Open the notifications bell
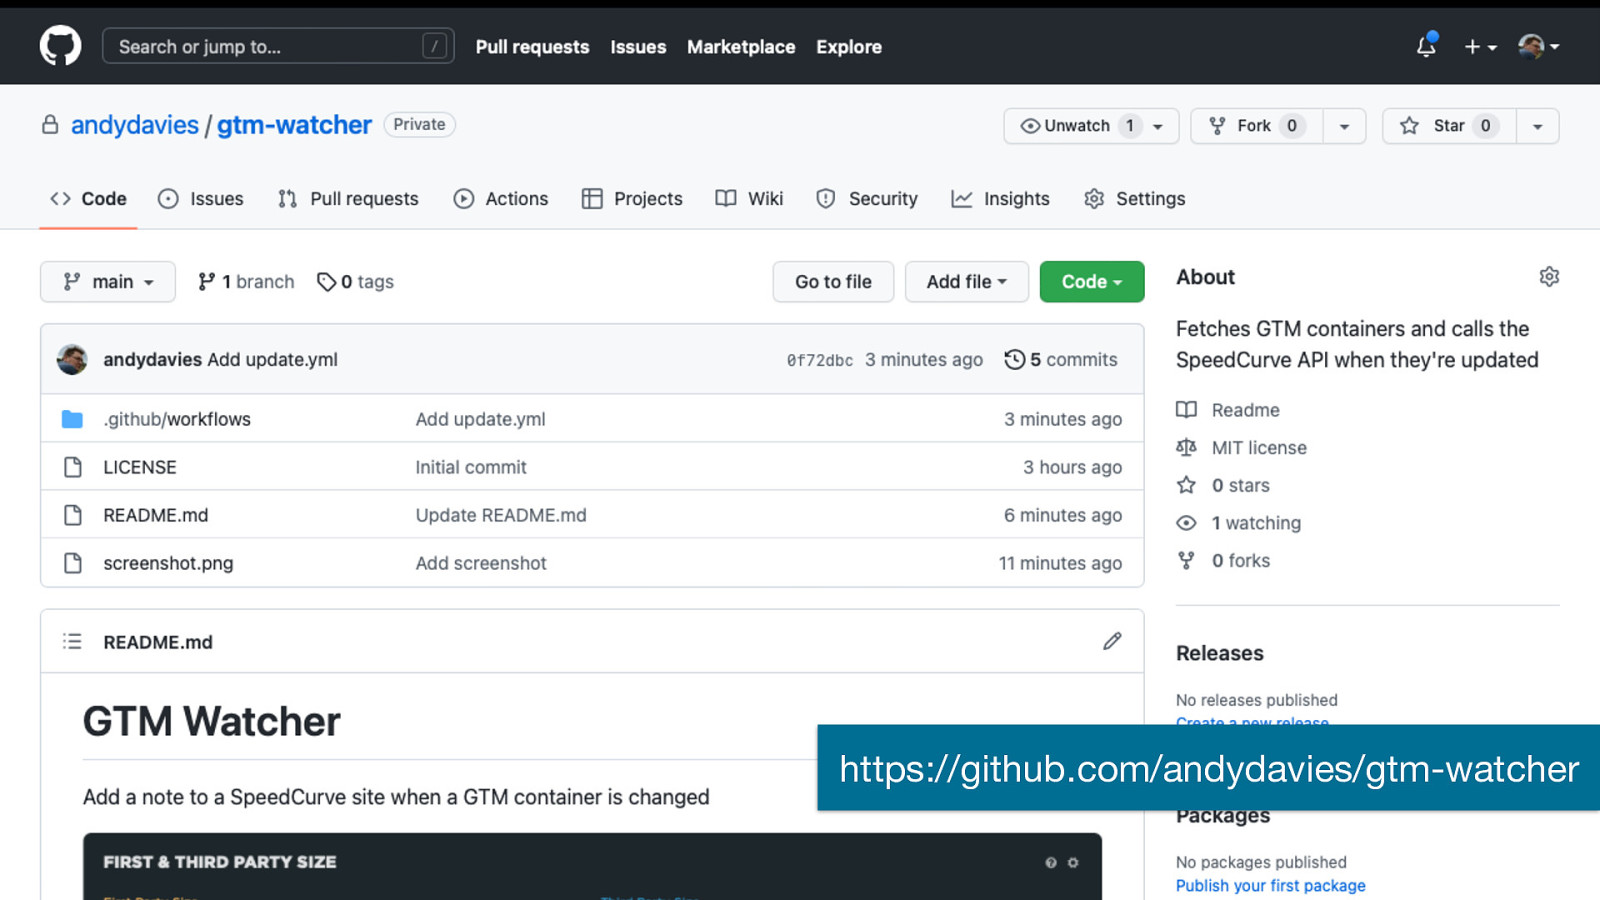This screenshot has height=900, width=1600. pos(1426,46)
